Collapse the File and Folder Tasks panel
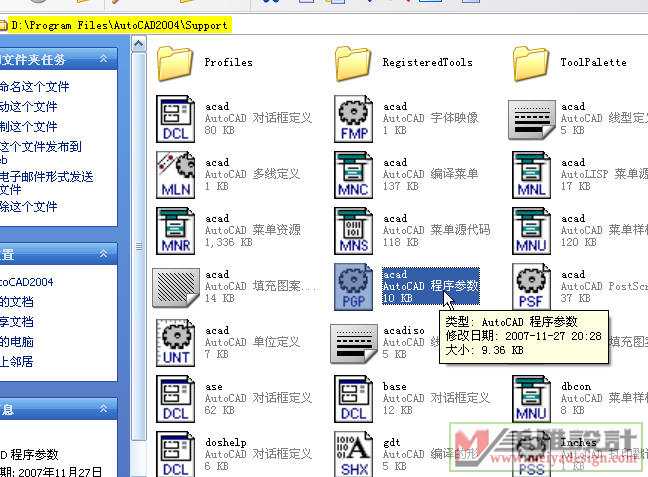648x477 pixels. coord(103,59)
